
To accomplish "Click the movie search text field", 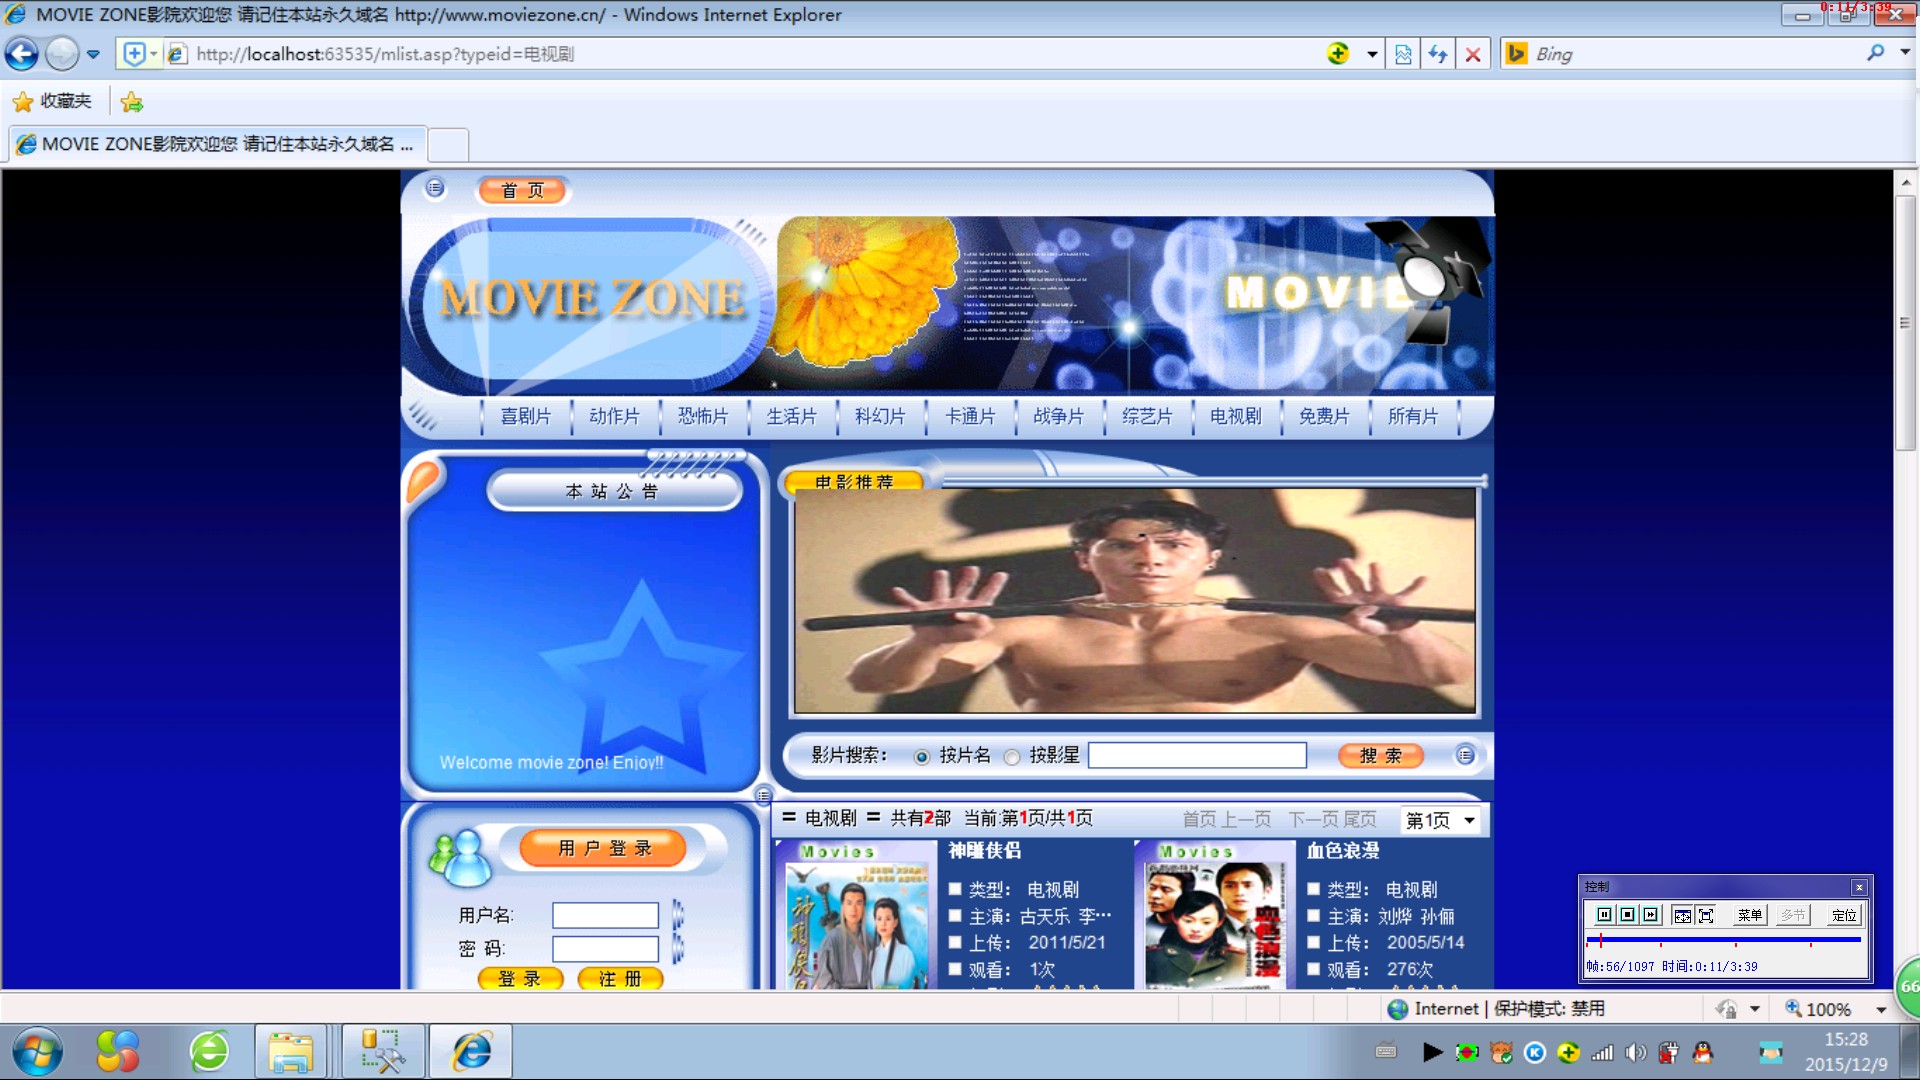I will [1197, 755].
